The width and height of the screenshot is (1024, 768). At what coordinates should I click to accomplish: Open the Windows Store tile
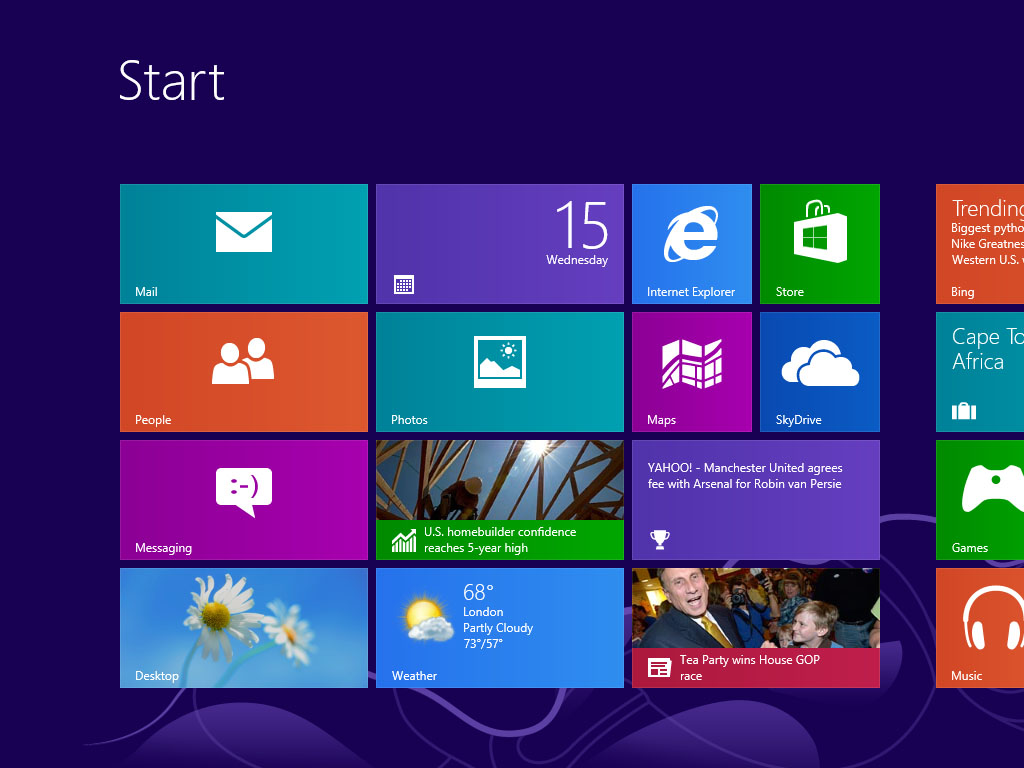click(x=819, y=243)
